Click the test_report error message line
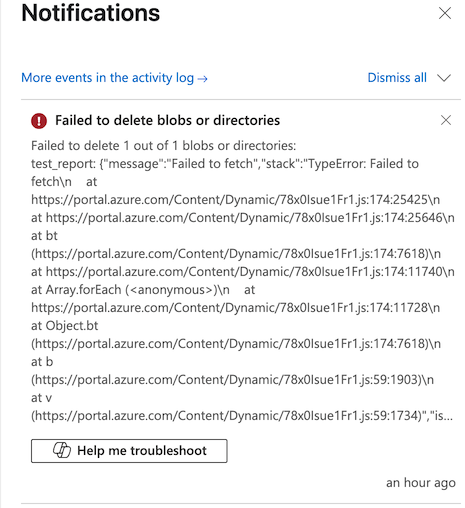 [x=225, y=164]
